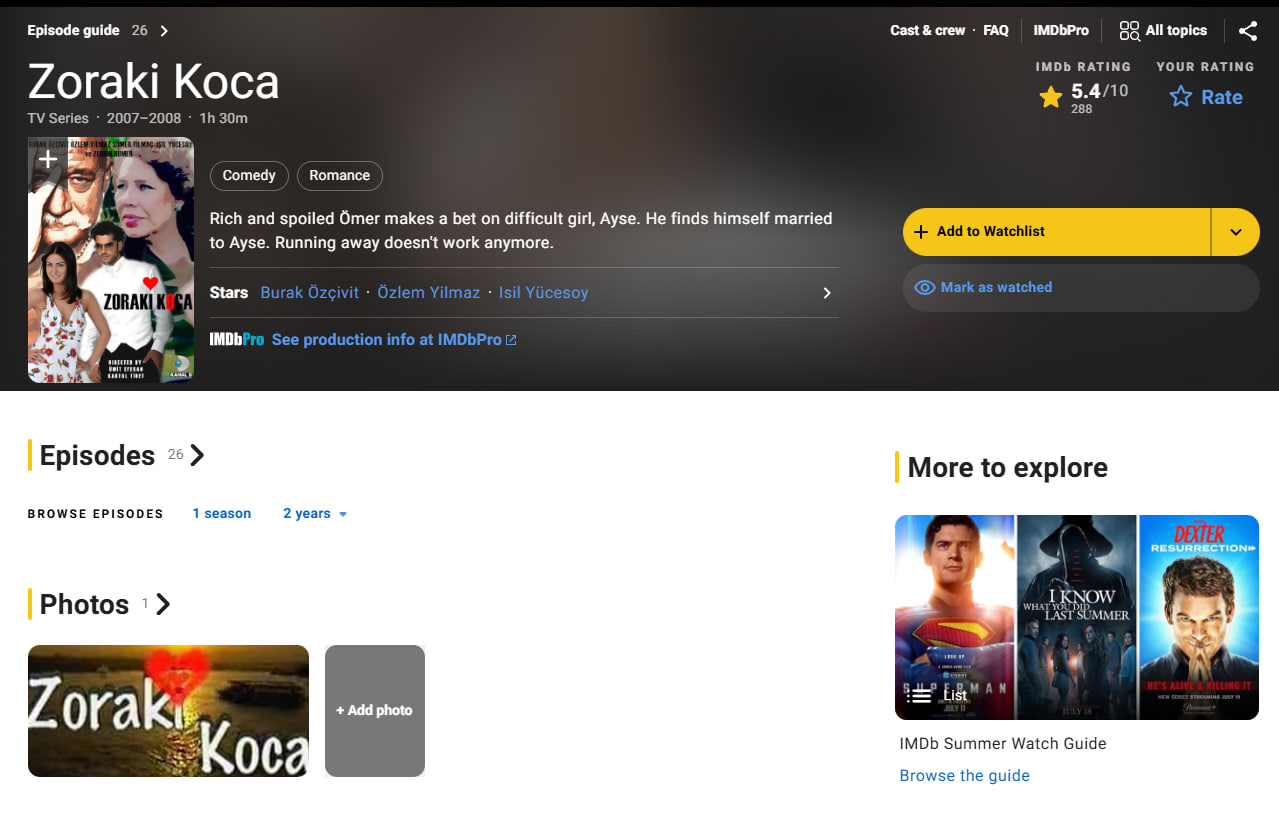Click the plus bookmark on poster
1279x813 pixels.
point(48,160)
